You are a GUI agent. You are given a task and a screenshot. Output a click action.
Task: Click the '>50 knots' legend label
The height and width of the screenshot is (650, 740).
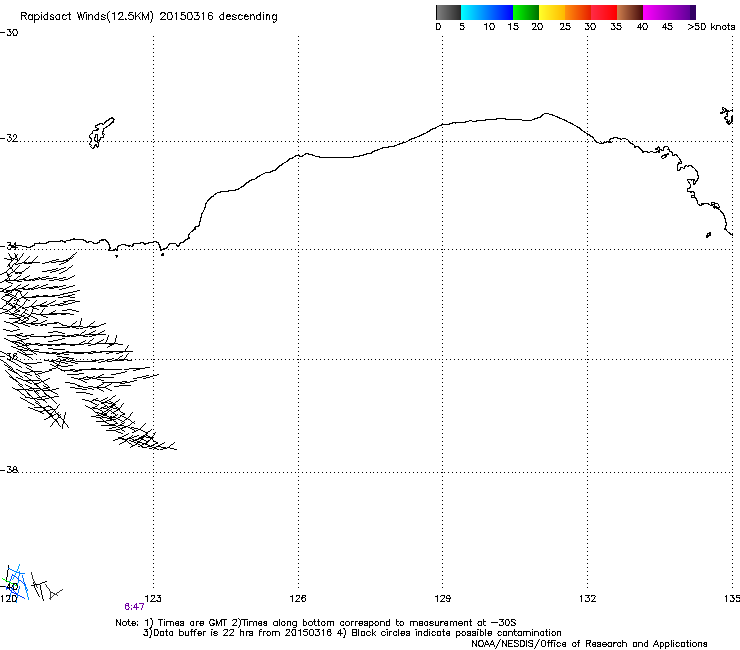point(711,27)
